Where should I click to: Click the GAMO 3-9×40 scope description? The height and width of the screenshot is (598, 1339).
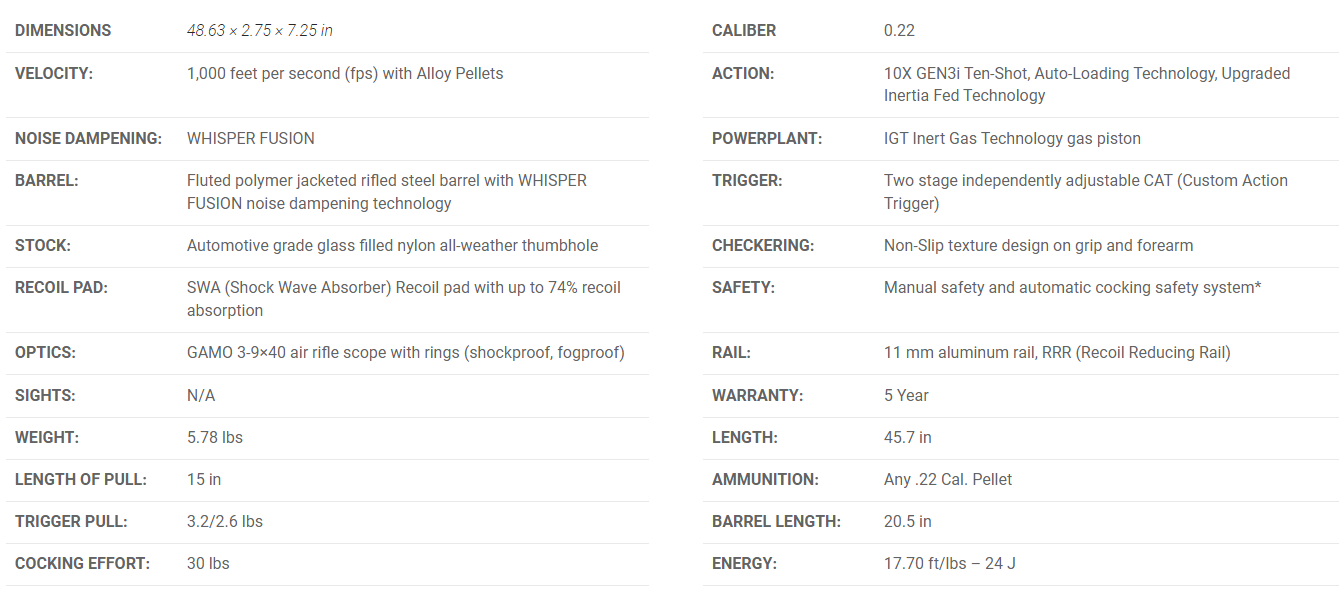(x=405, y=353)
